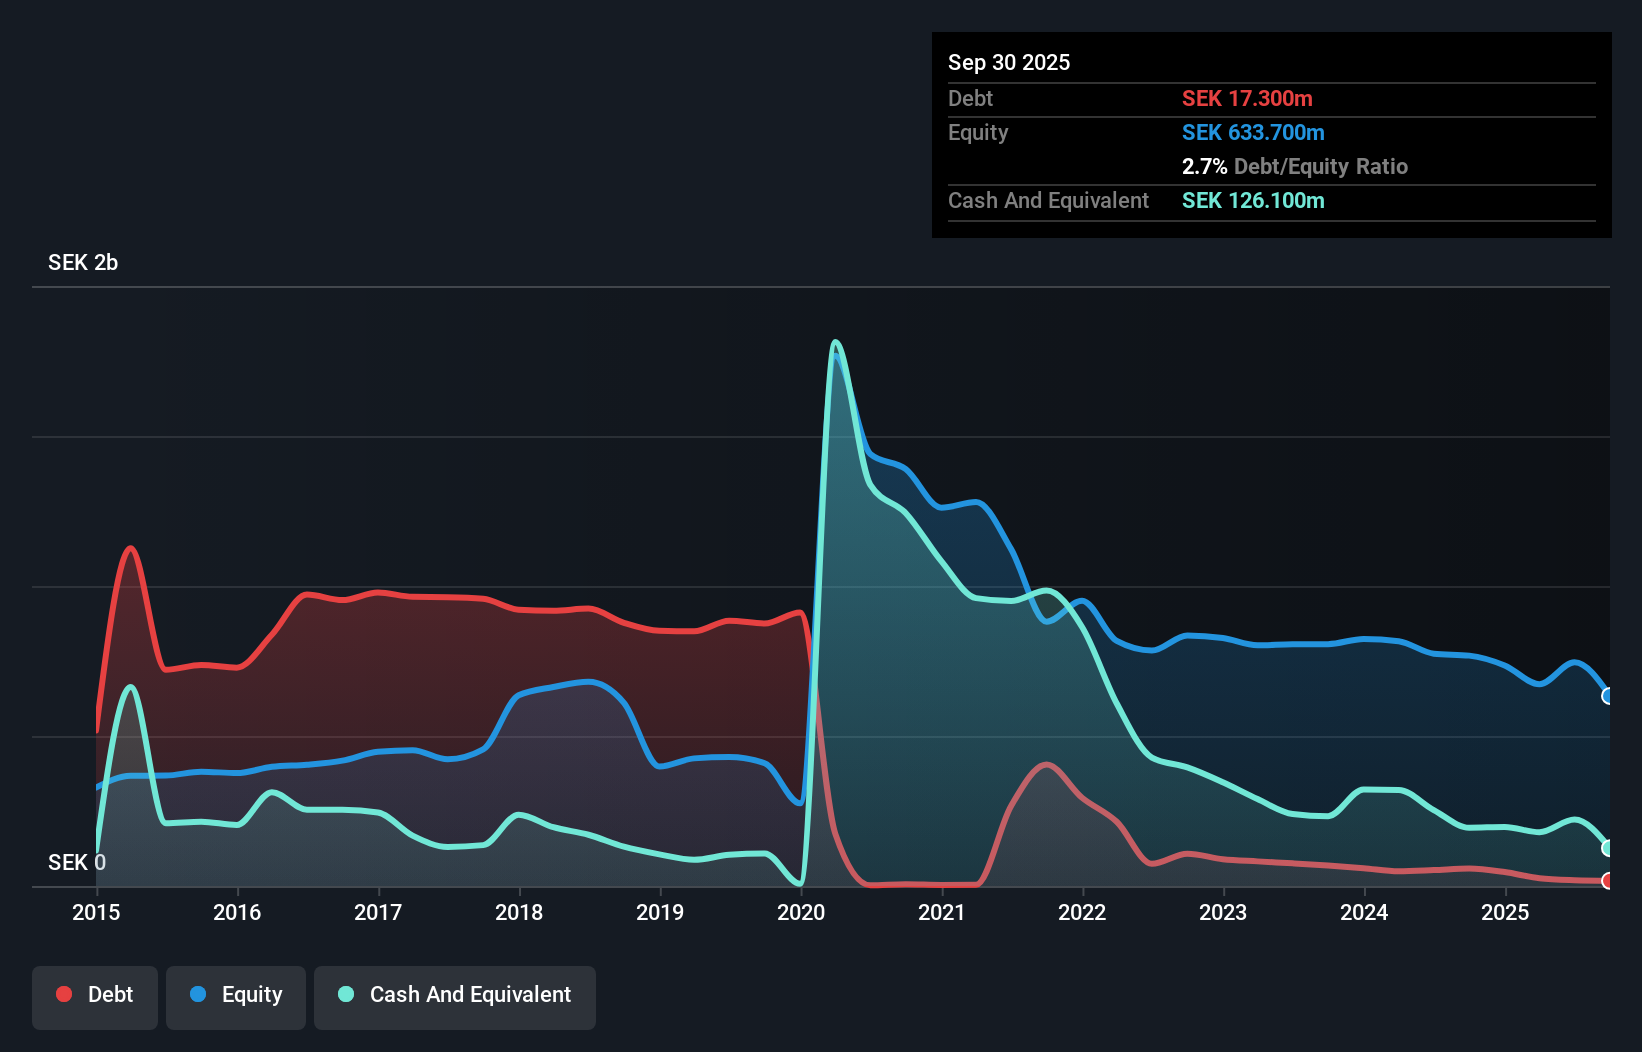The width and height of the screenshot is (1642, 1052).
Task: Click the 2015 x-axis label
Action: click(x=96, y=912)
